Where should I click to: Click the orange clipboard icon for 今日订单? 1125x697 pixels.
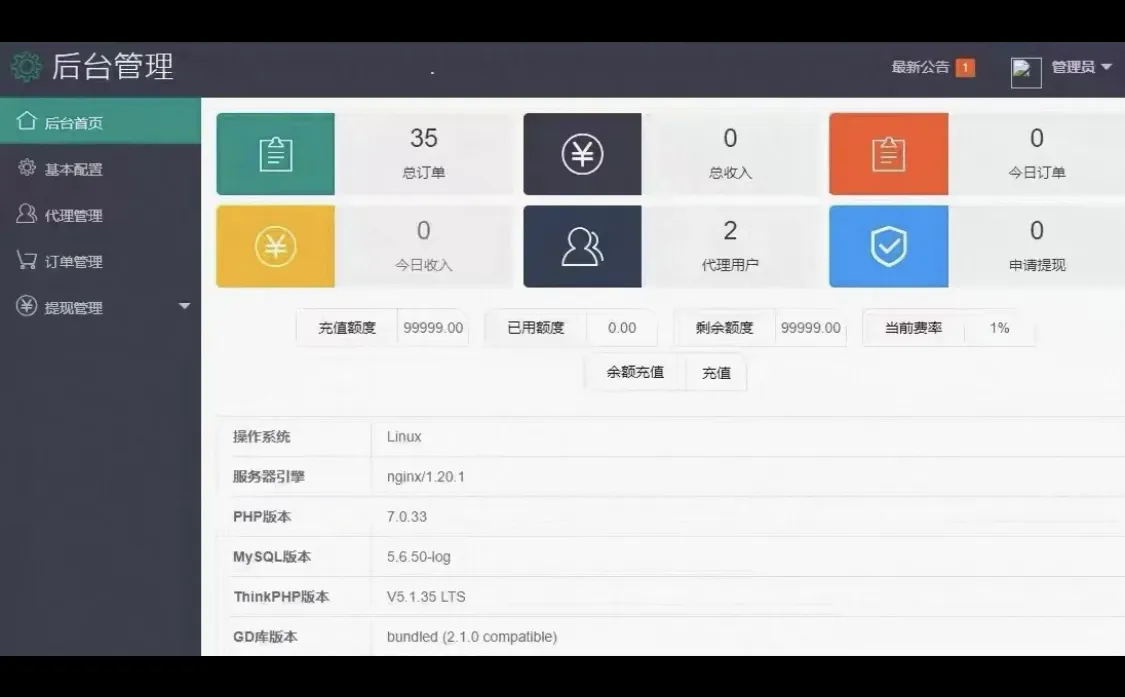[x=888, y=154]
